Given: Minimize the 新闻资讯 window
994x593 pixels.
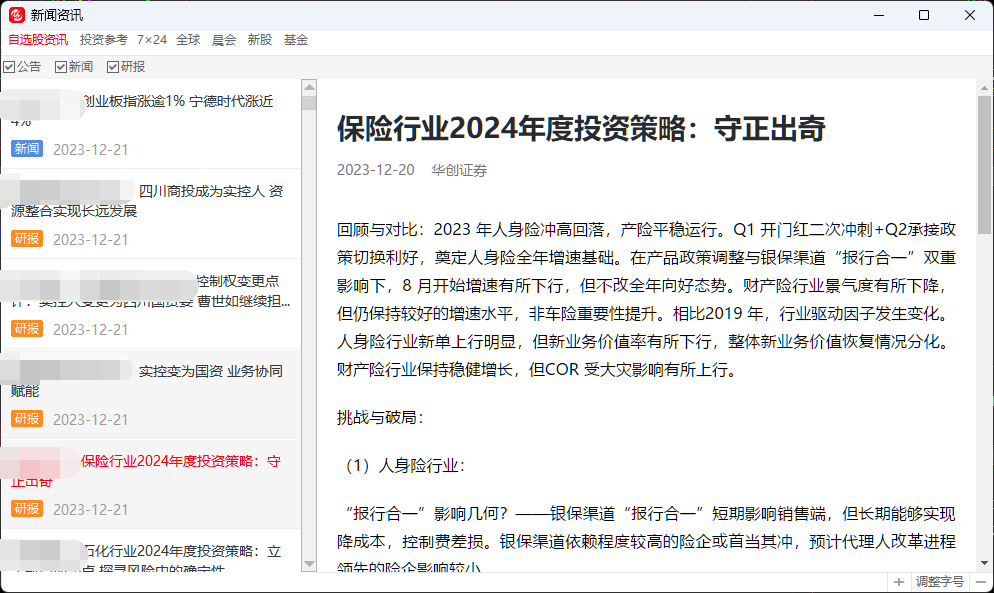Looking at the screenshot, I should point(877,15).
